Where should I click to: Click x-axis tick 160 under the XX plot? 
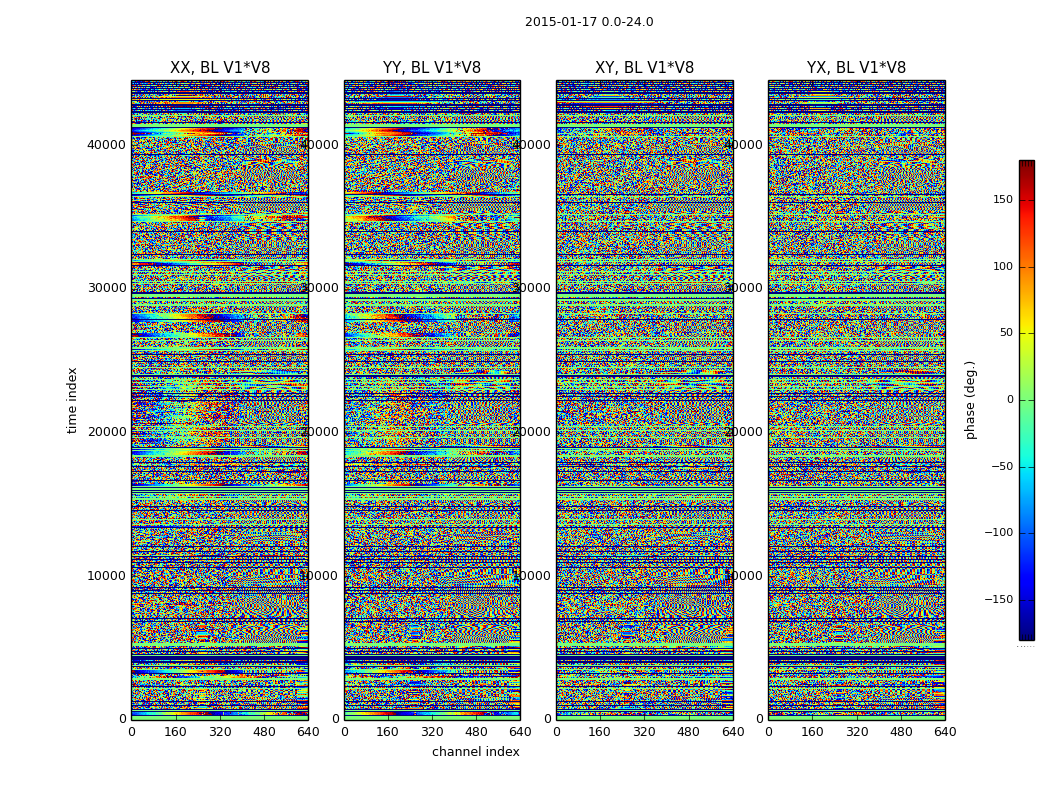tap(175, 732)
